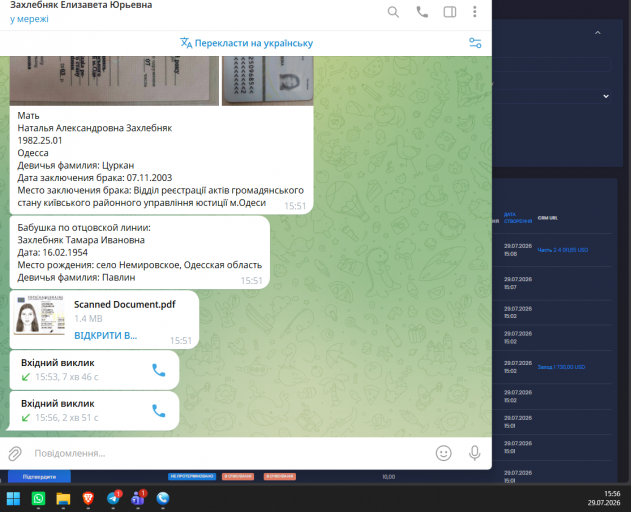Focus the Повідомлення message input field
This screenshot has height=512, width=631.
229,454
